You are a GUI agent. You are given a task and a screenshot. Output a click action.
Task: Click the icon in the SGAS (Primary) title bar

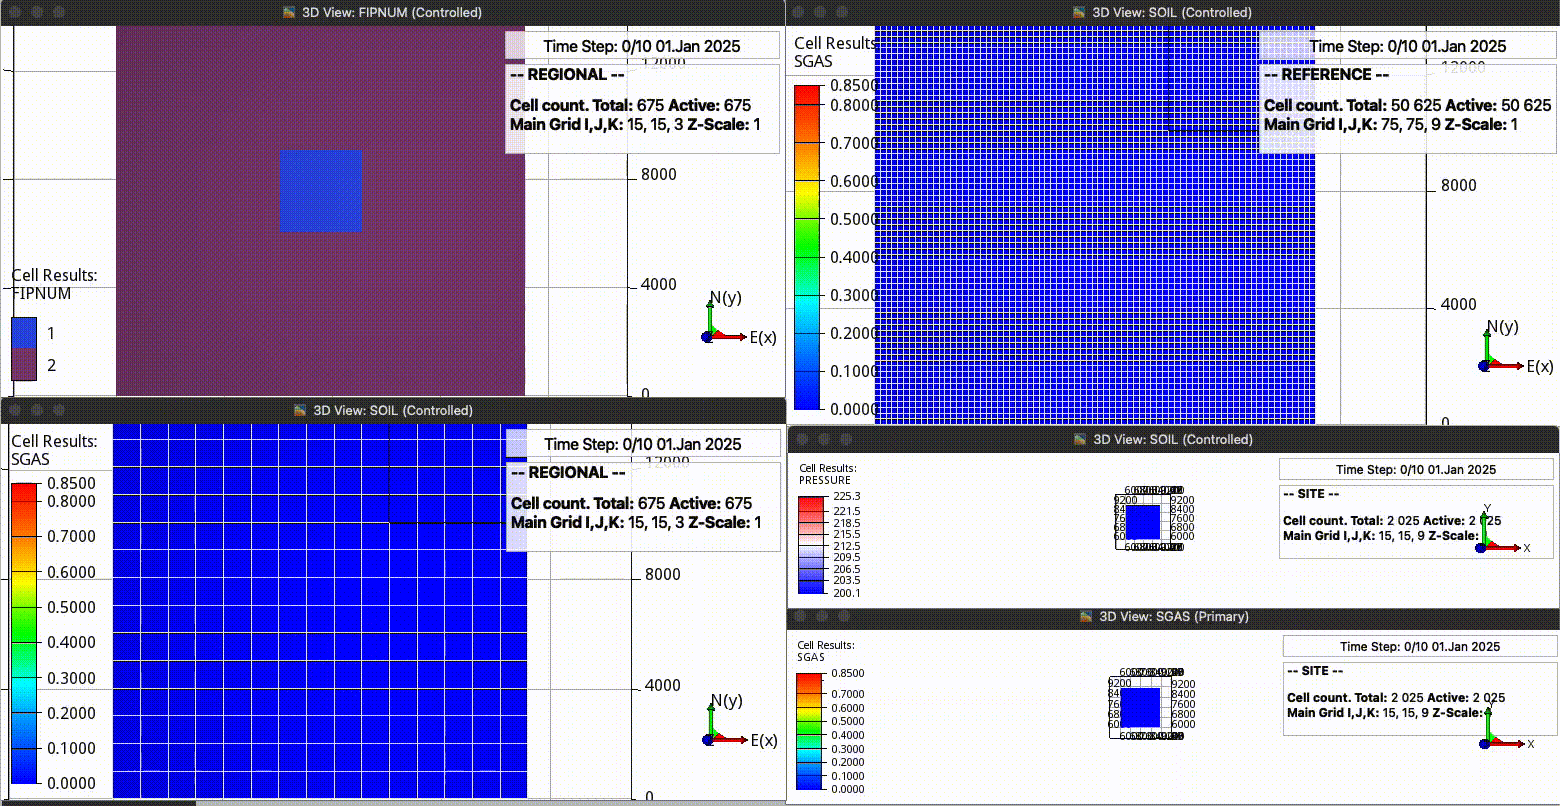point(1087,617)
